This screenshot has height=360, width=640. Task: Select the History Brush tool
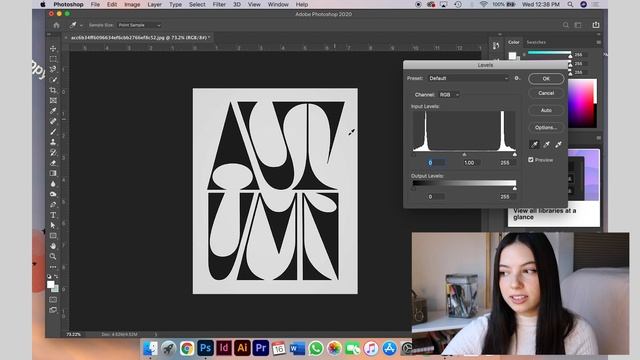[53, 152]
